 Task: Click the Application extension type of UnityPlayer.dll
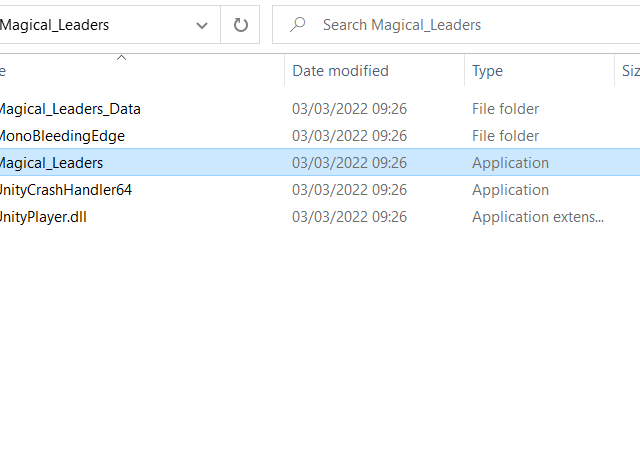(538, 217)
